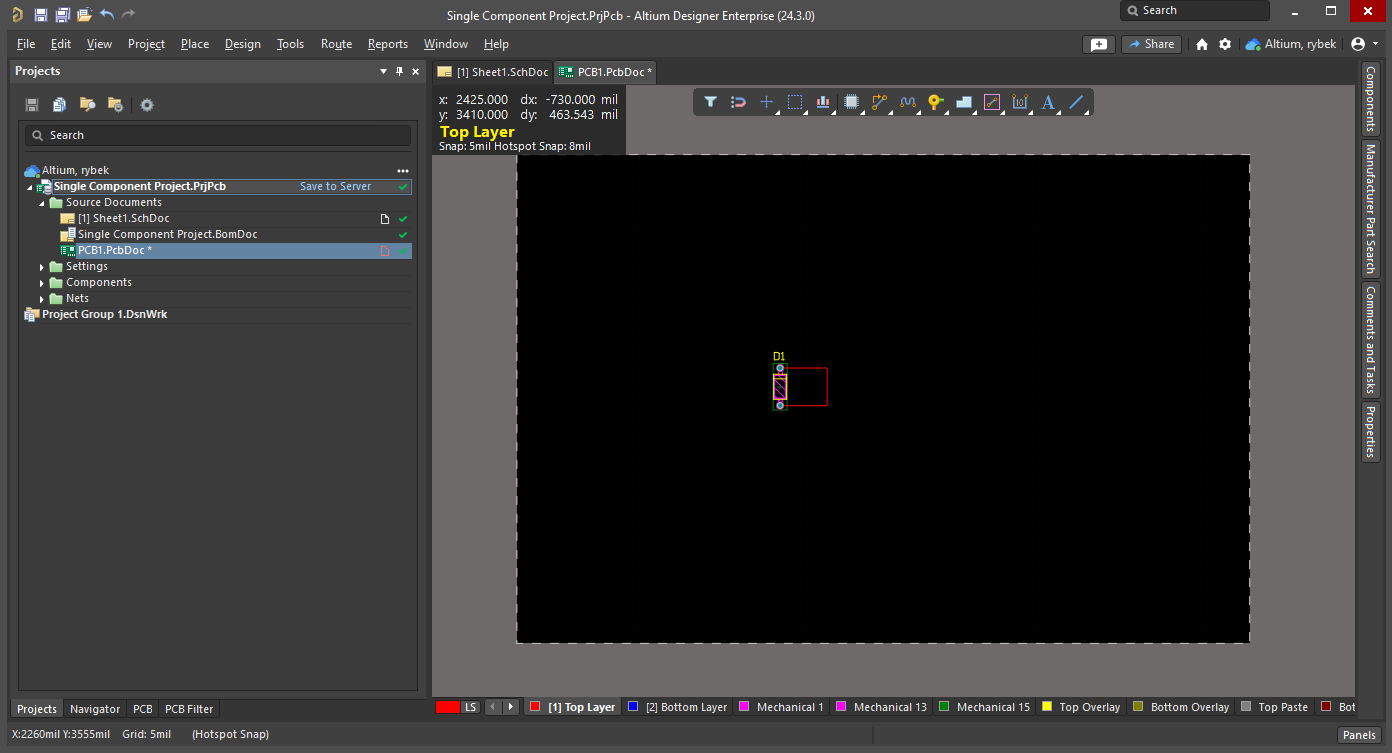
Task: Select the Interactive Length Tuning tool
Action: pos(908,102)
